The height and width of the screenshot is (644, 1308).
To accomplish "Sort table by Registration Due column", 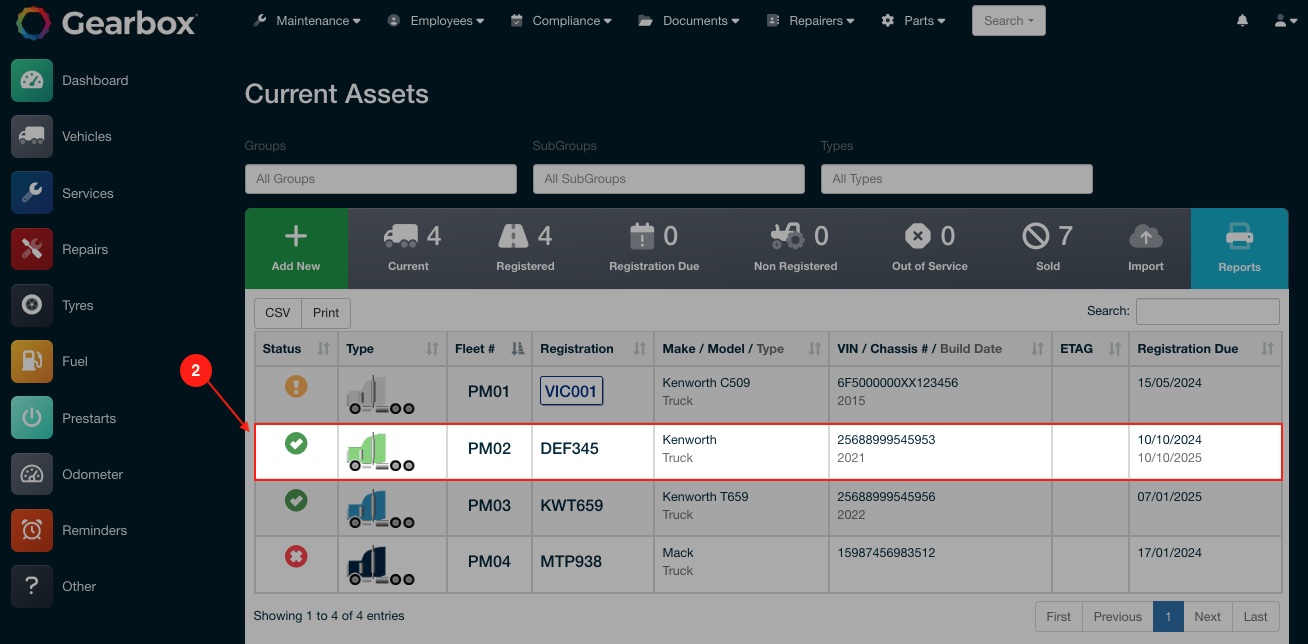I will pos(1205,349).
